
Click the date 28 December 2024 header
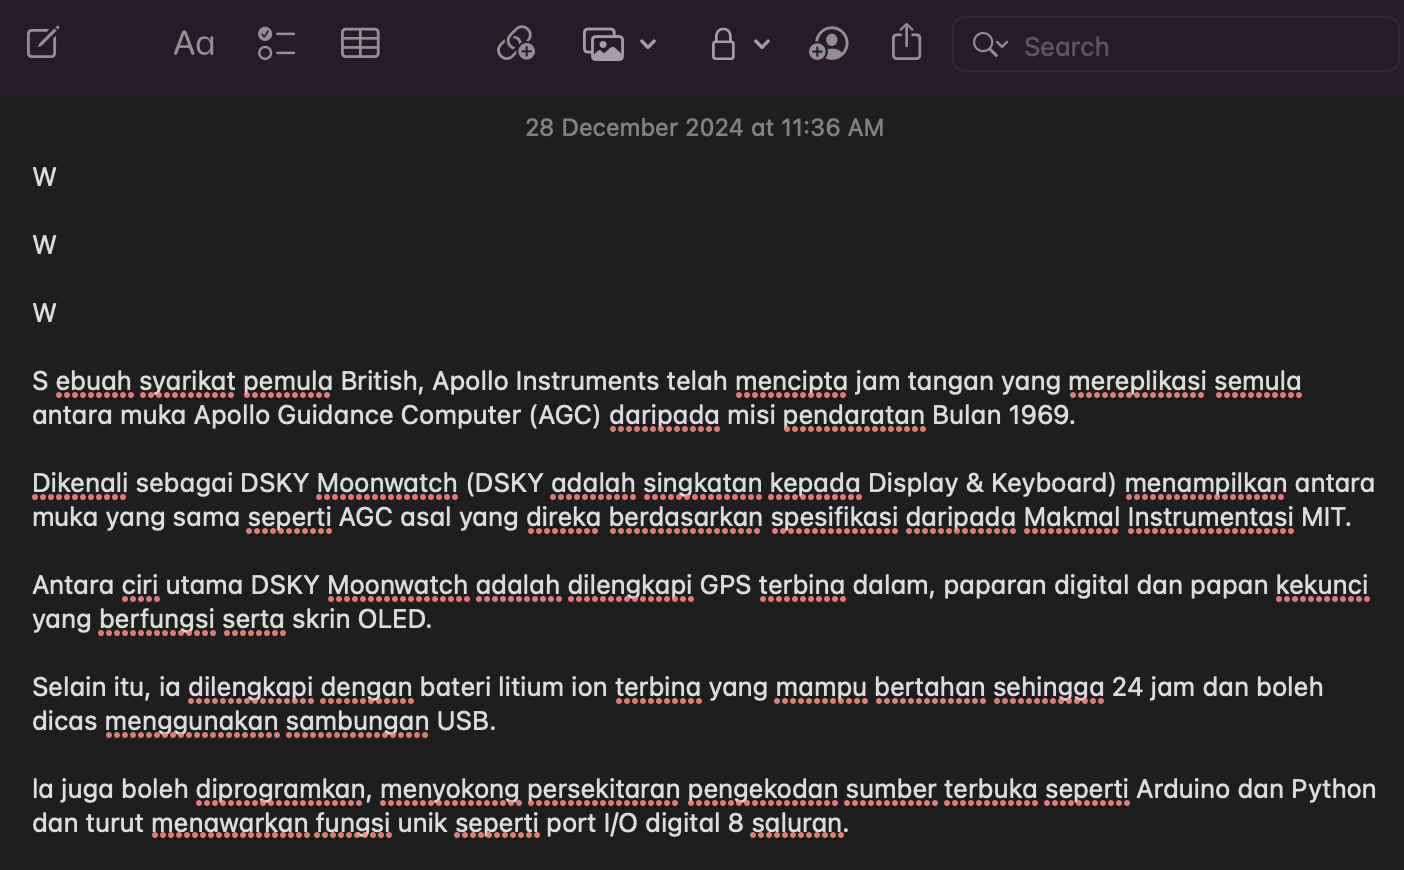(x=704, y=128)
